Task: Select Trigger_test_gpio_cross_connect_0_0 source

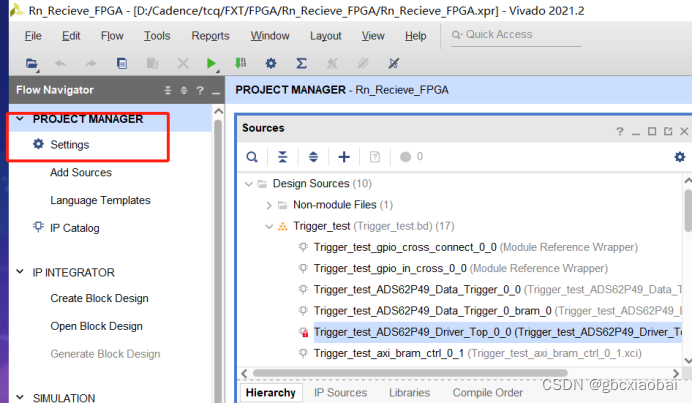Action: [405, 247]
